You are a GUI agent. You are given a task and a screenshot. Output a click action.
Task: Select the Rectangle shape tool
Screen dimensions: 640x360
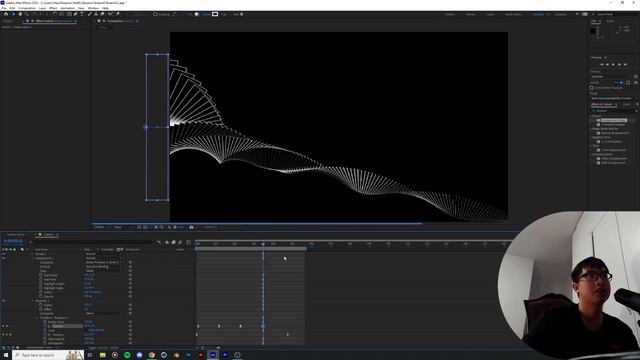[x=69, y=14]
